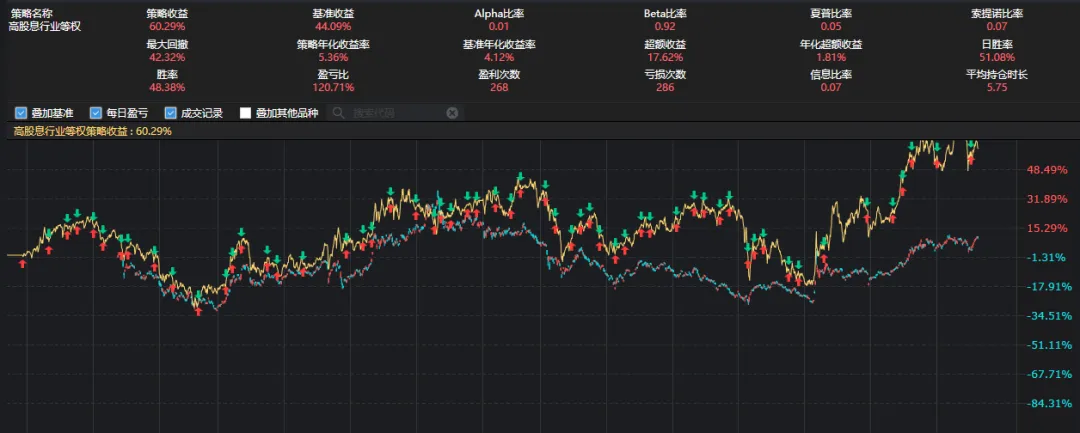Click the 48.49% label on the y-axis
This screenshot has width=1080, height=433.
click(x=1047, y=170)
